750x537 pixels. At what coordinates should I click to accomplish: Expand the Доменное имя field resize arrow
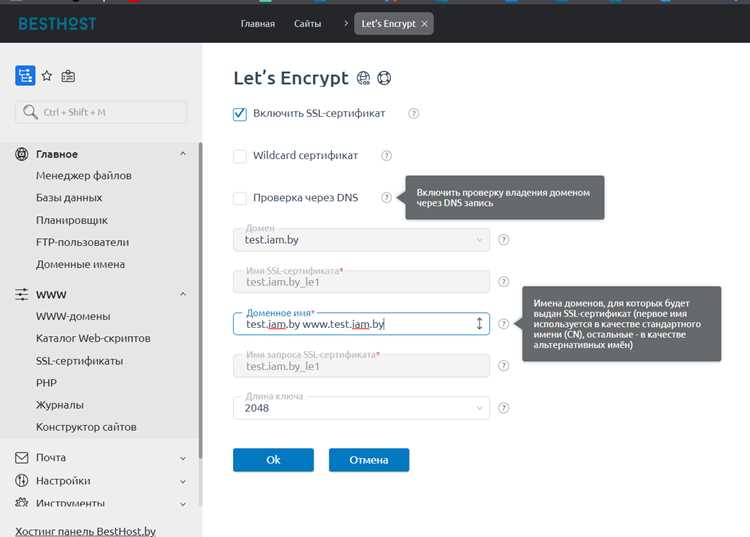click(x=479, y=324)
